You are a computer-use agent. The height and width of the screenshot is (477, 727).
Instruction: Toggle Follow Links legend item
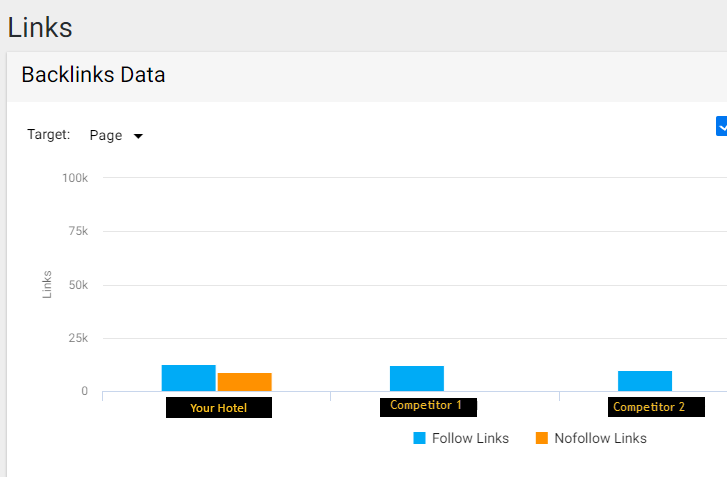pos(461,438)
